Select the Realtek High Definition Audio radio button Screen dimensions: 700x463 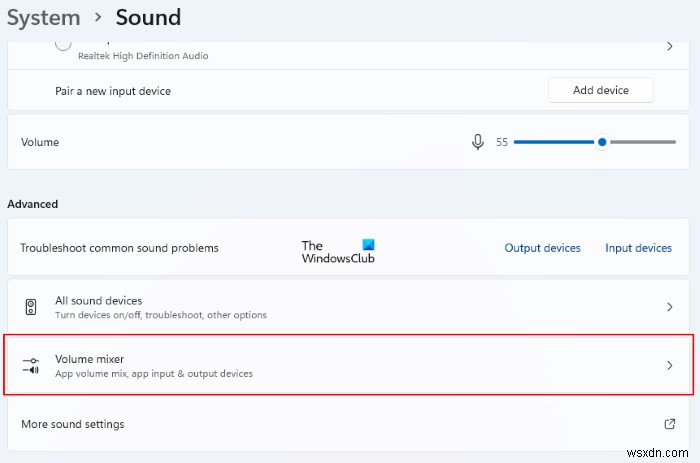[63, 44]
